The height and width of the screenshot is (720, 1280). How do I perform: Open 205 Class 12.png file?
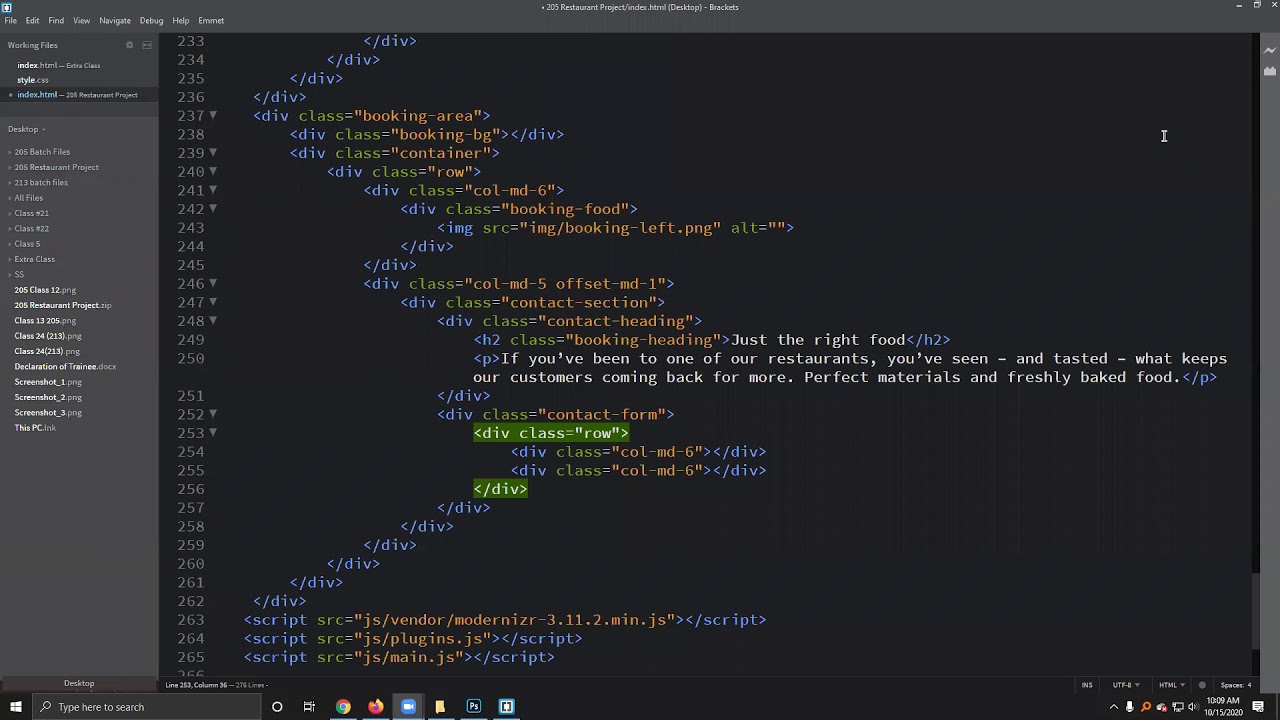[x=45, y=290]
